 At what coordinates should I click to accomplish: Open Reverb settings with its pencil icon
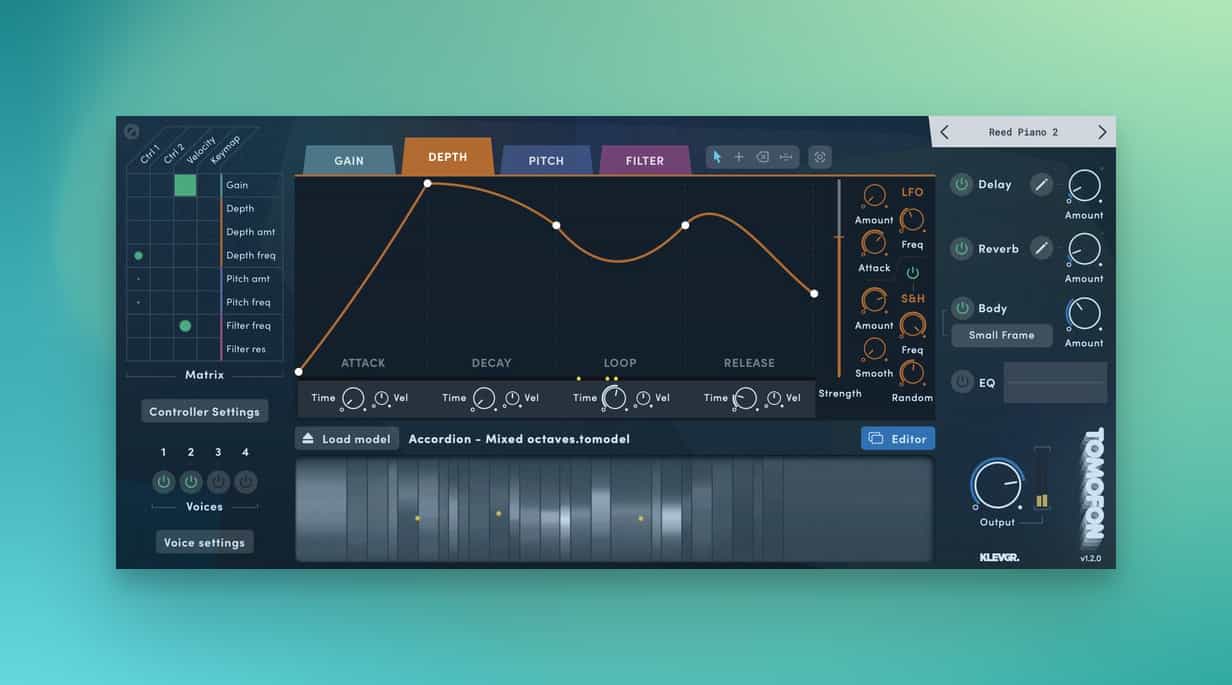(x=1042, y=248)
